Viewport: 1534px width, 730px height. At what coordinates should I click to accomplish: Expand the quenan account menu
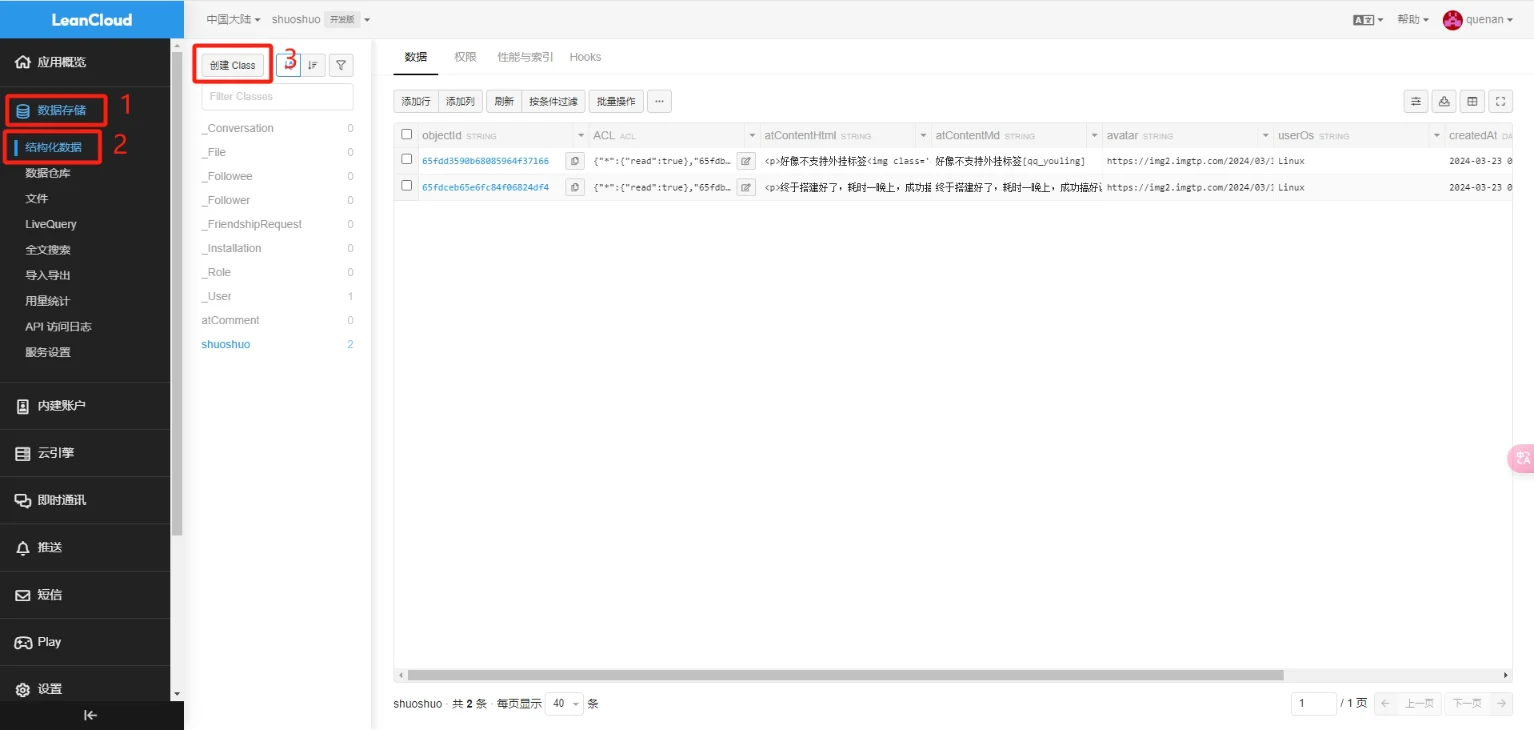pos(1478,20)
